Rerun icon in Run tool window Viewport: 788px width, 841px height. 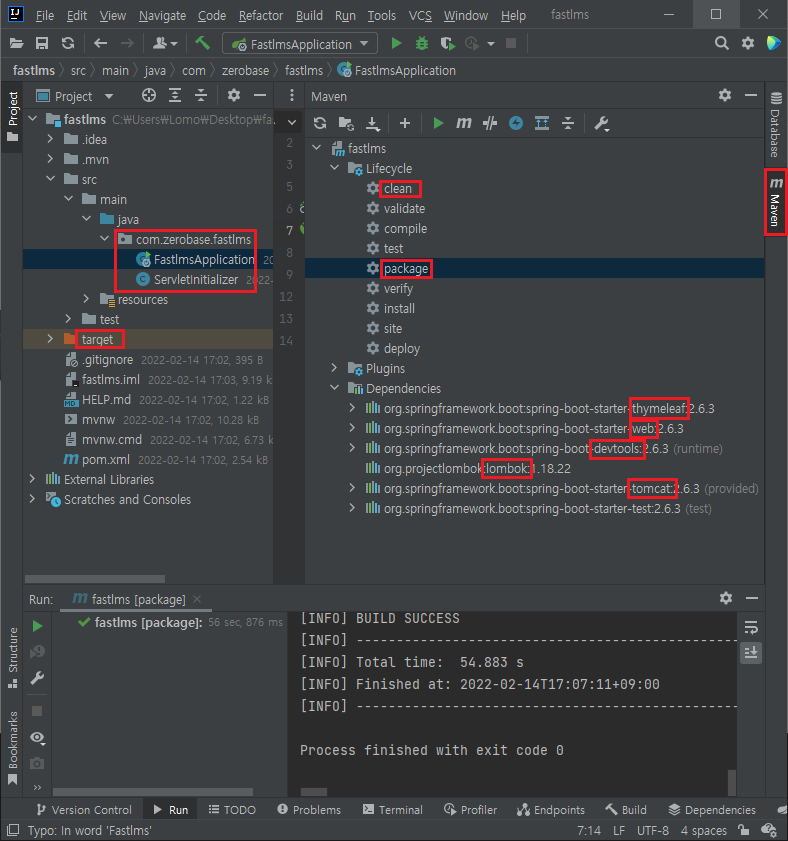pos(37,626)
